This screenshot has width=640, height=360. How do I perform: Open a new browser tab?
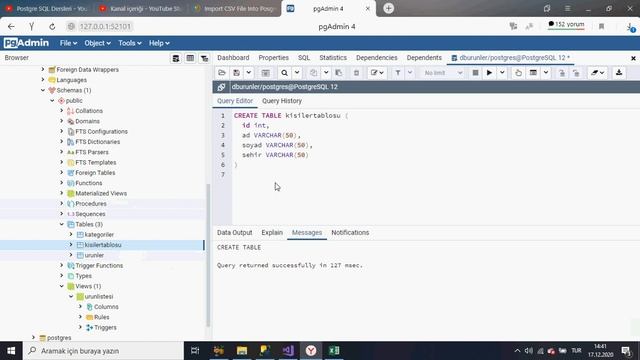pyautogui.click(x=389, y=8)
